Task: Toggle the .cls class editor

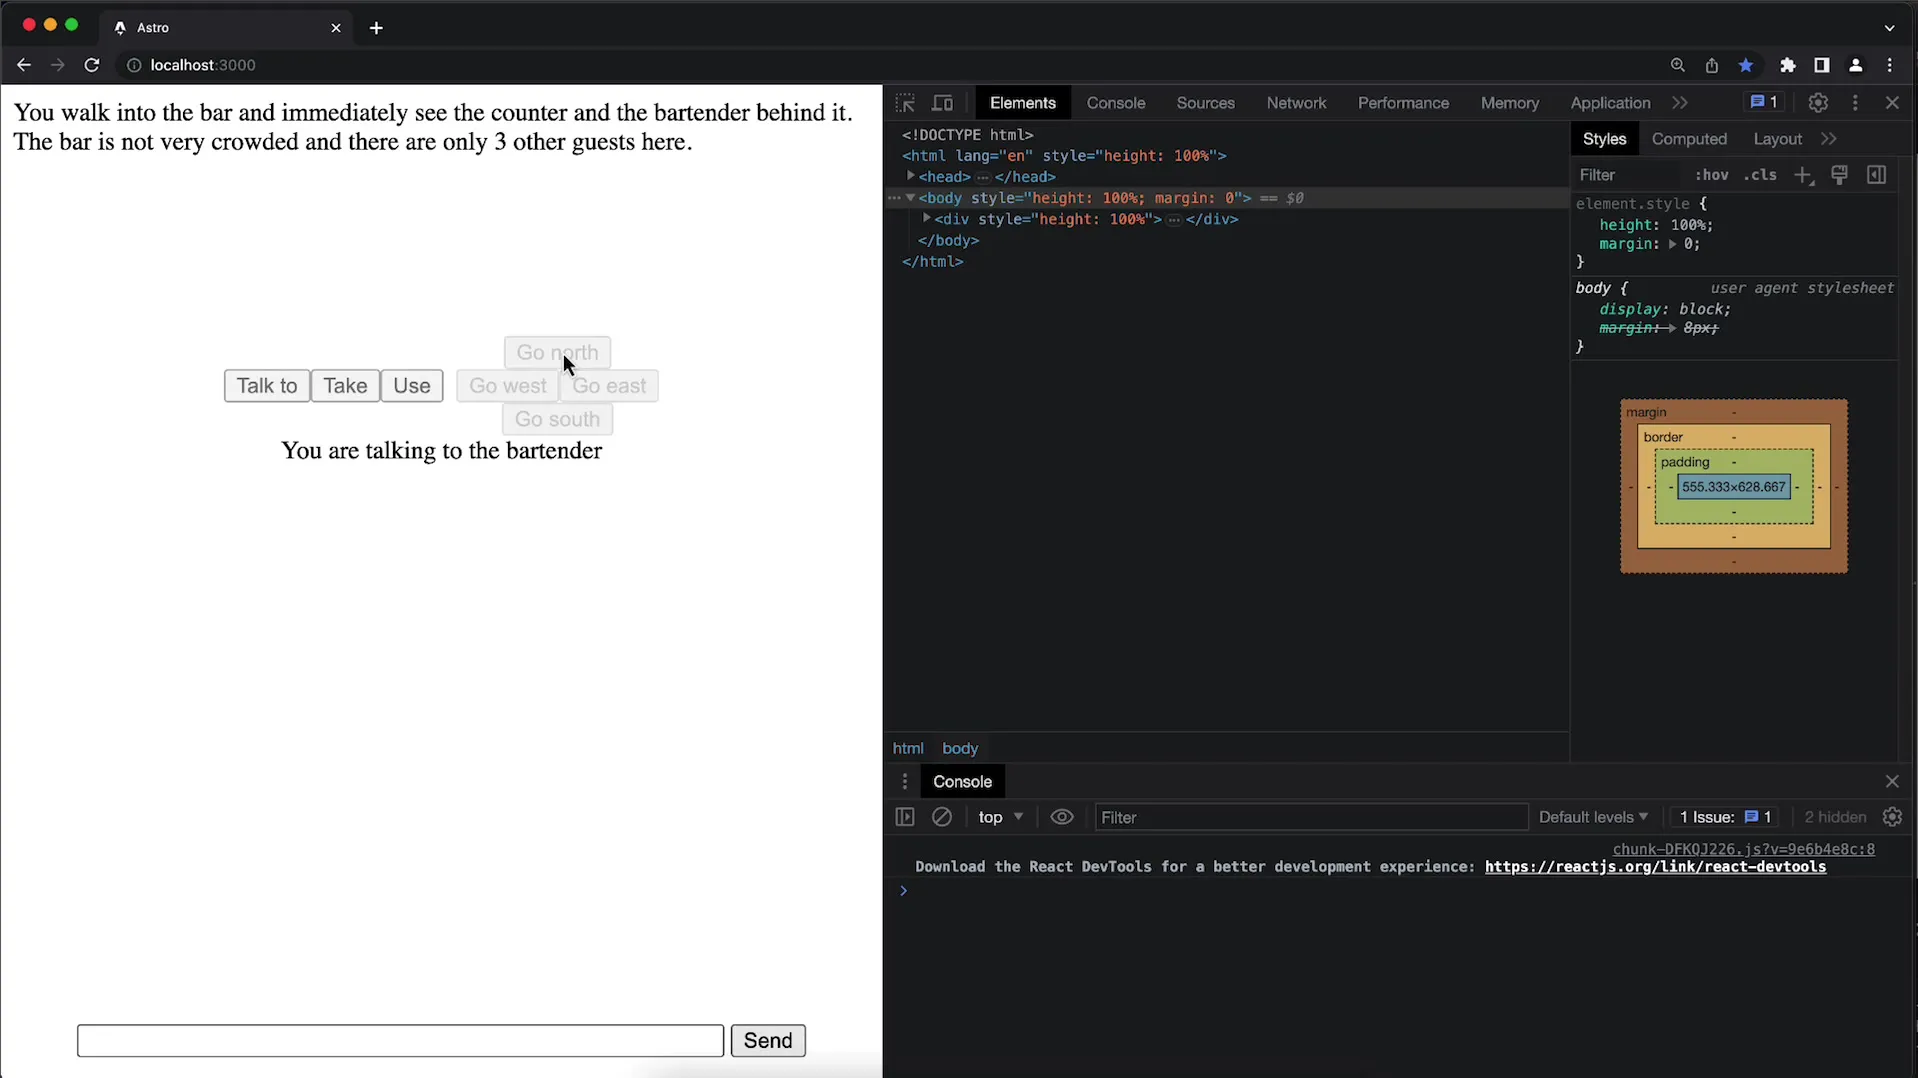Action: (1760, 175)
